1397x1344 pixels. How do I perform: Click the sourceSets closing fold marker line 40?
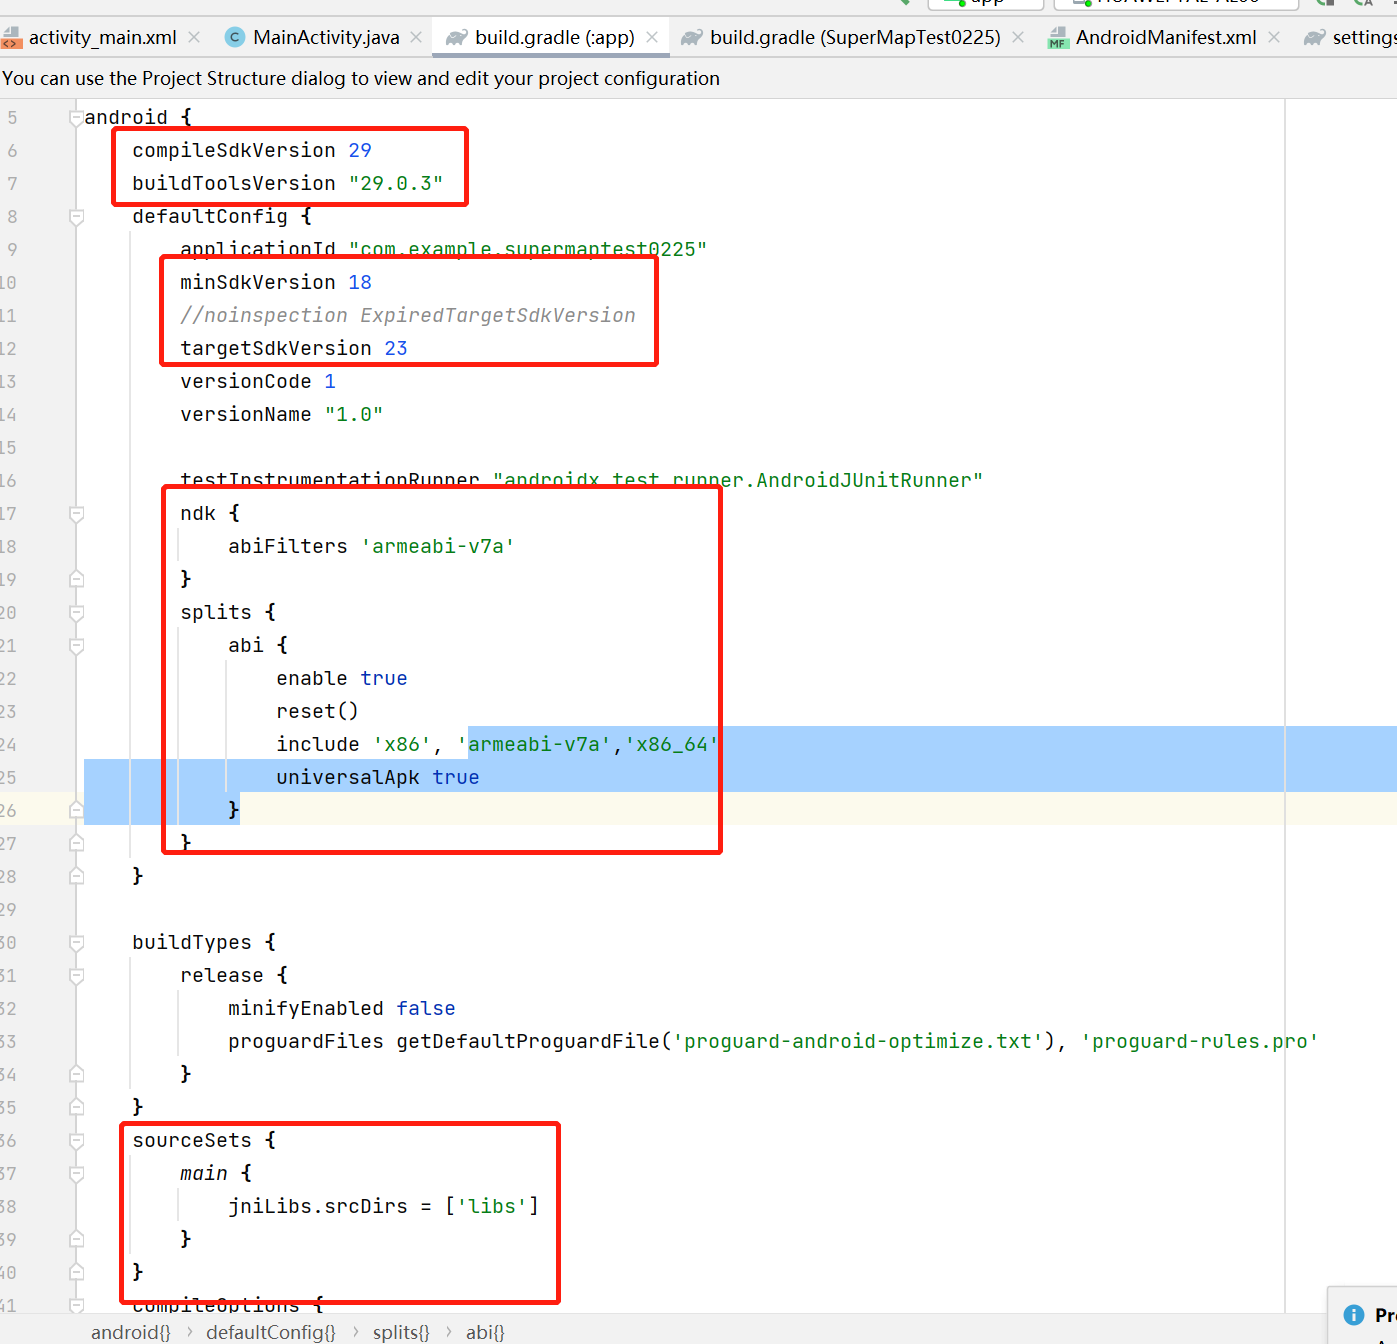(x=76, y=1272)
